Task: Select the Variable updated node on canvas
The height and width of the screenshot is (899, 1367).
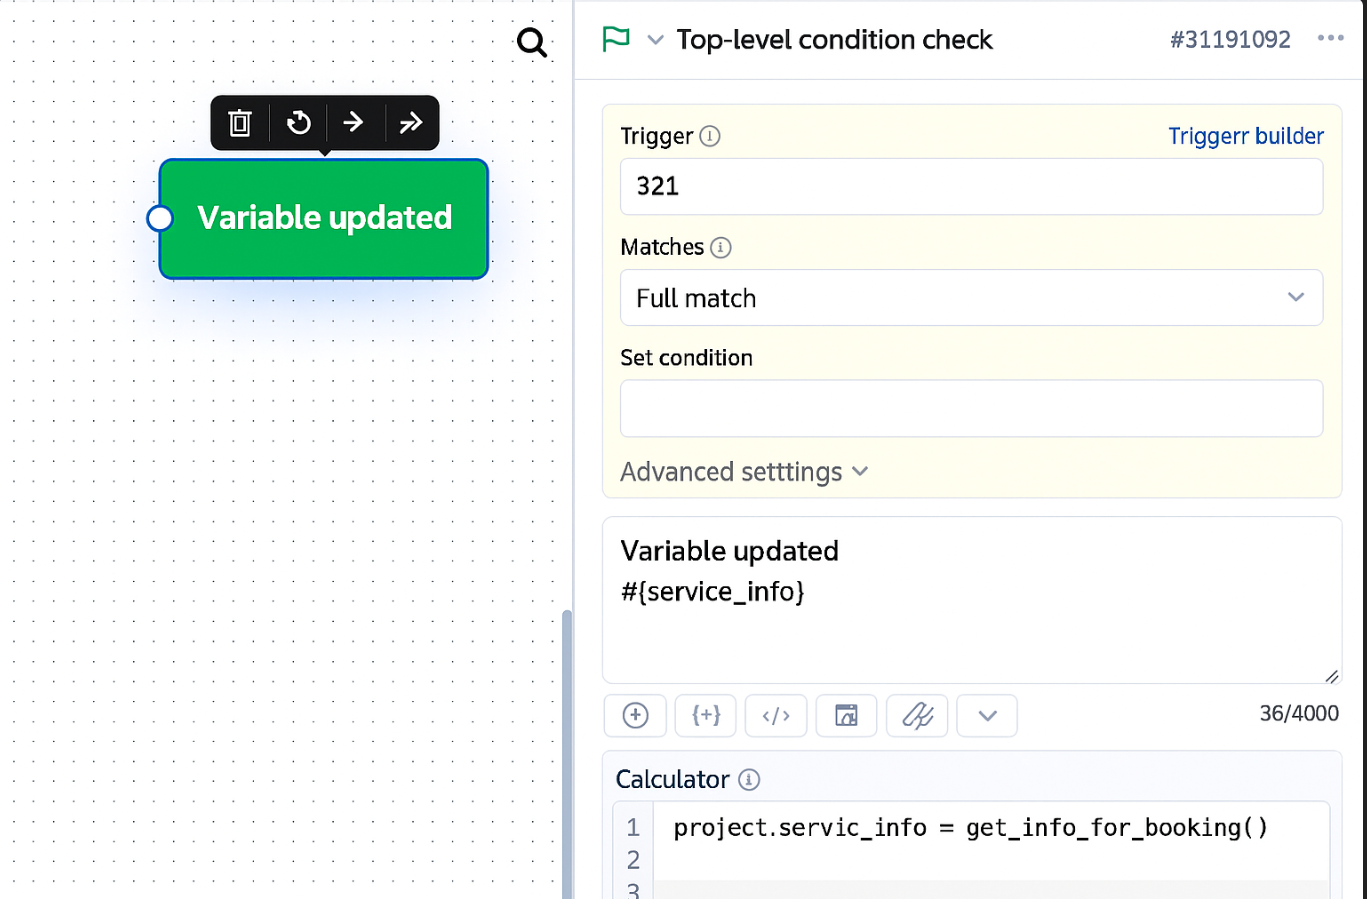Action: coord(324,218)
